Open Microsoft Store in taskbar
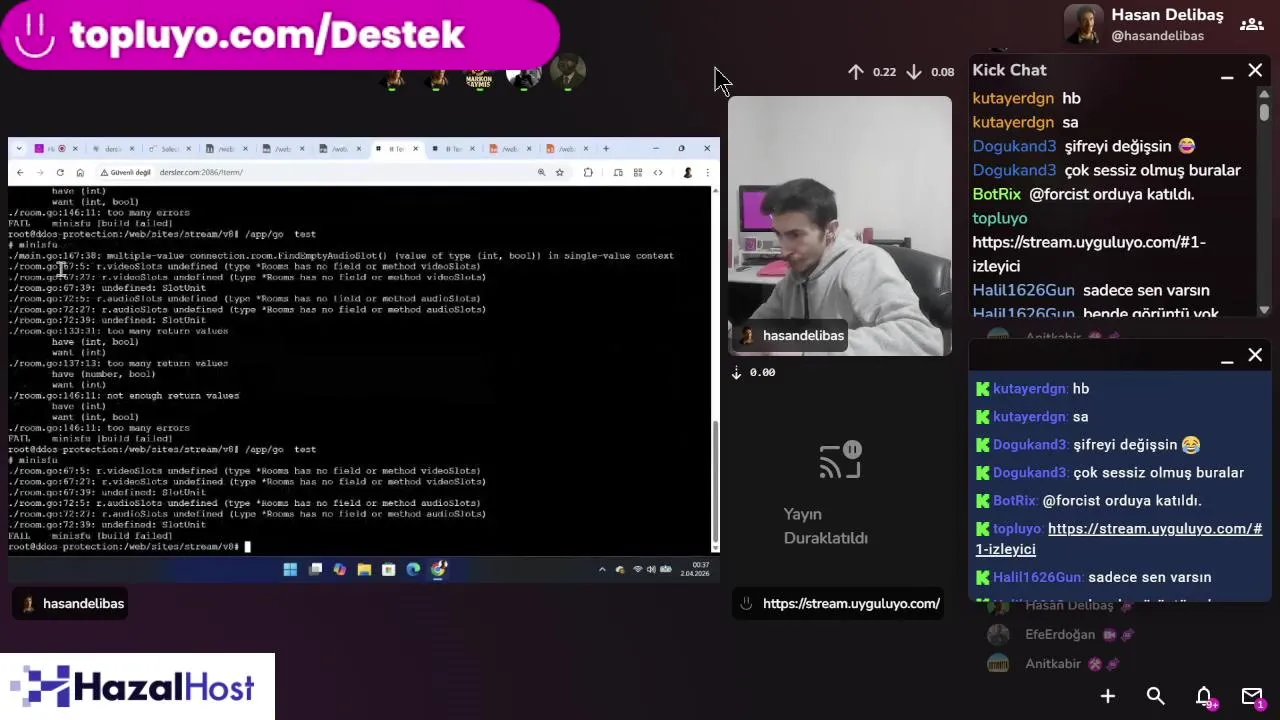Screen dimensions: 1280x720 pos(389,569)
